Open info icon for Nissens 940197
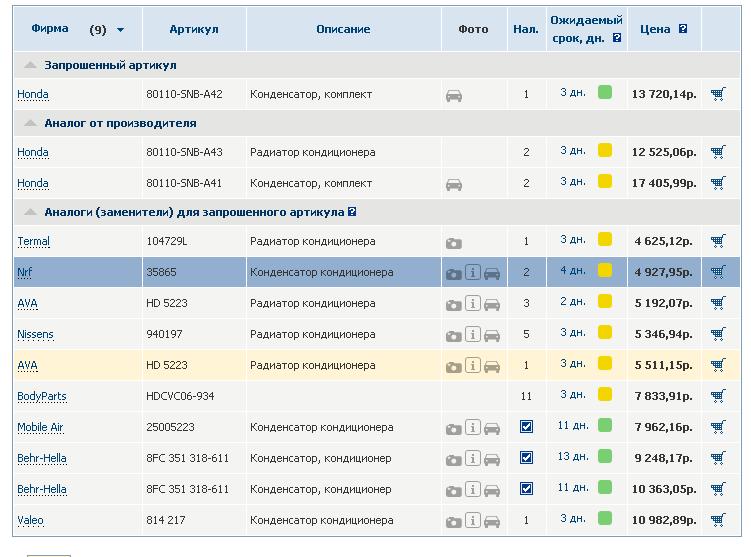 [x=473, y=334]
